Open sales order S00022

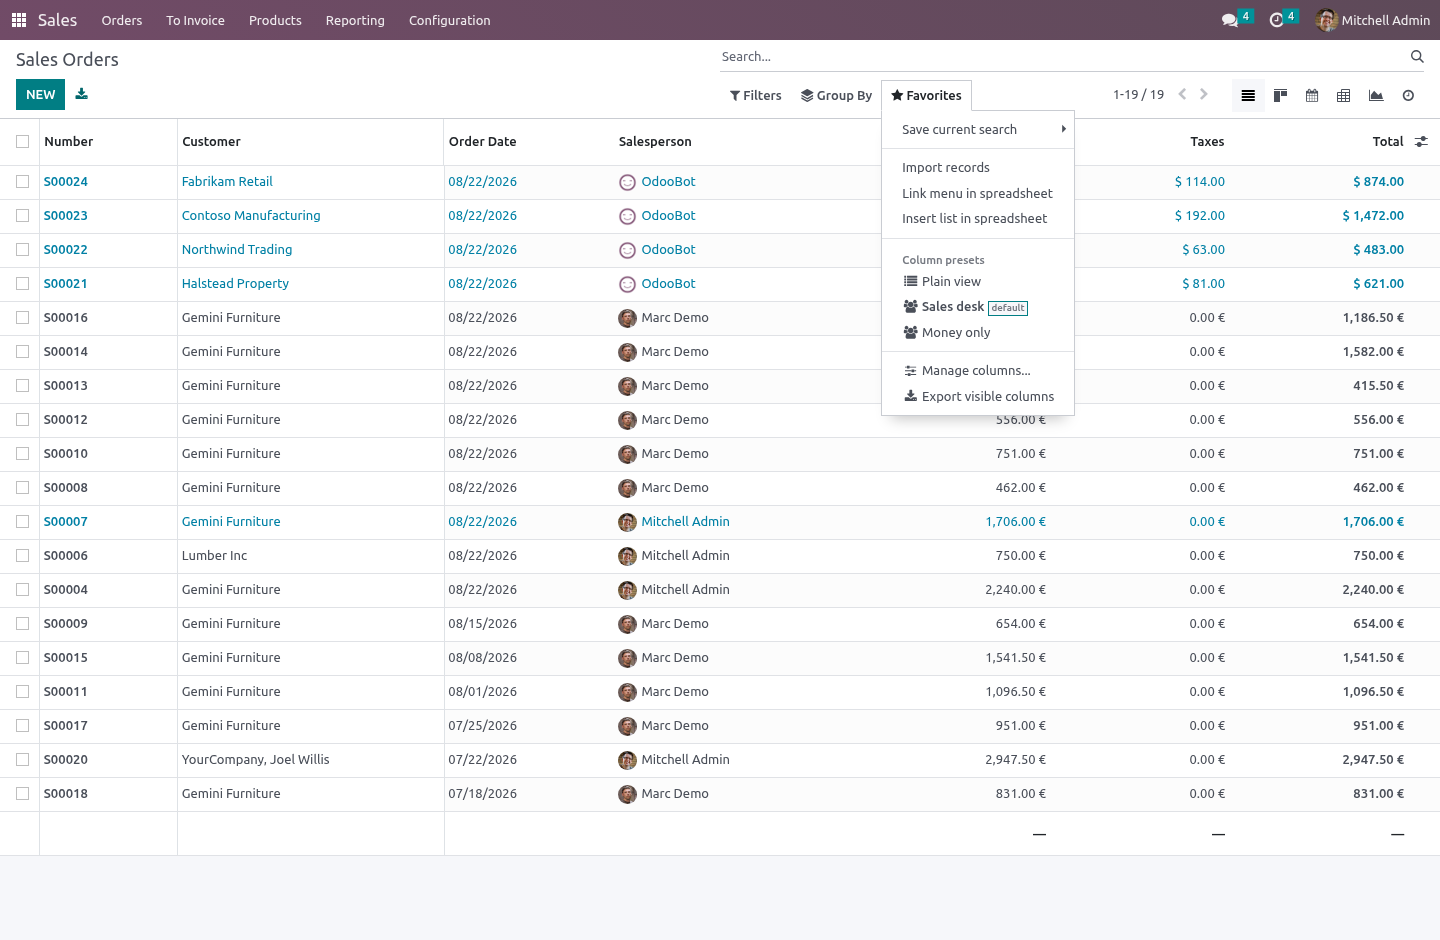point(66,250)
